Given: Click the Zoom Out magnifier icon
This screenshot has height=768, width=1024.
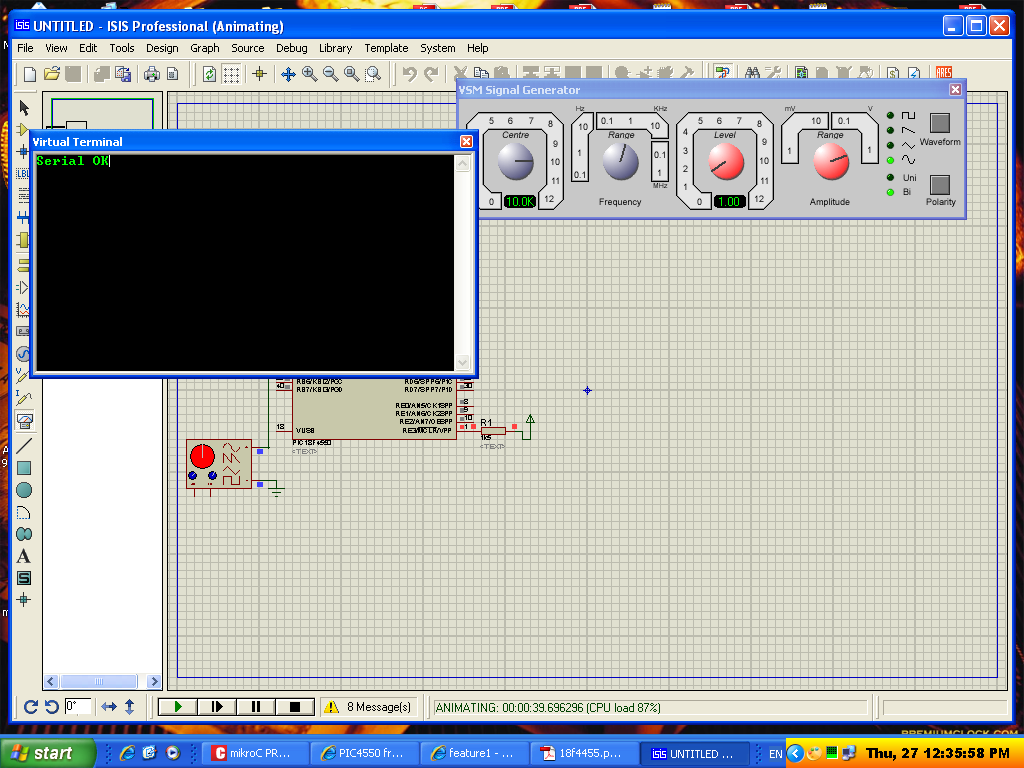Looking at the screenshot, I should pyautogui.click(x=330, y=74).
